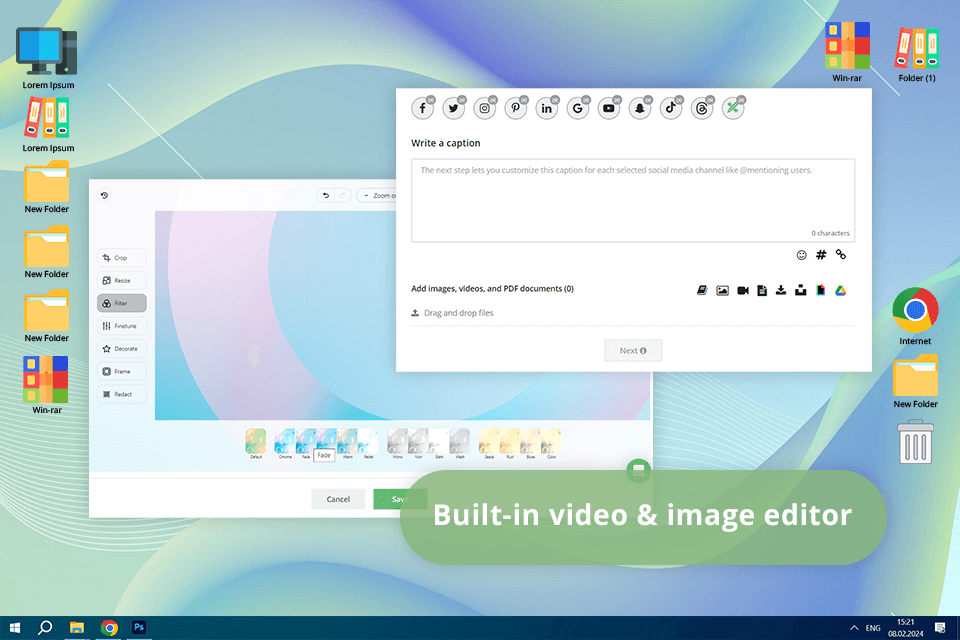Click the link icon below caption box
This screenshot has width=960, height=640.
[x=841, y=255]
